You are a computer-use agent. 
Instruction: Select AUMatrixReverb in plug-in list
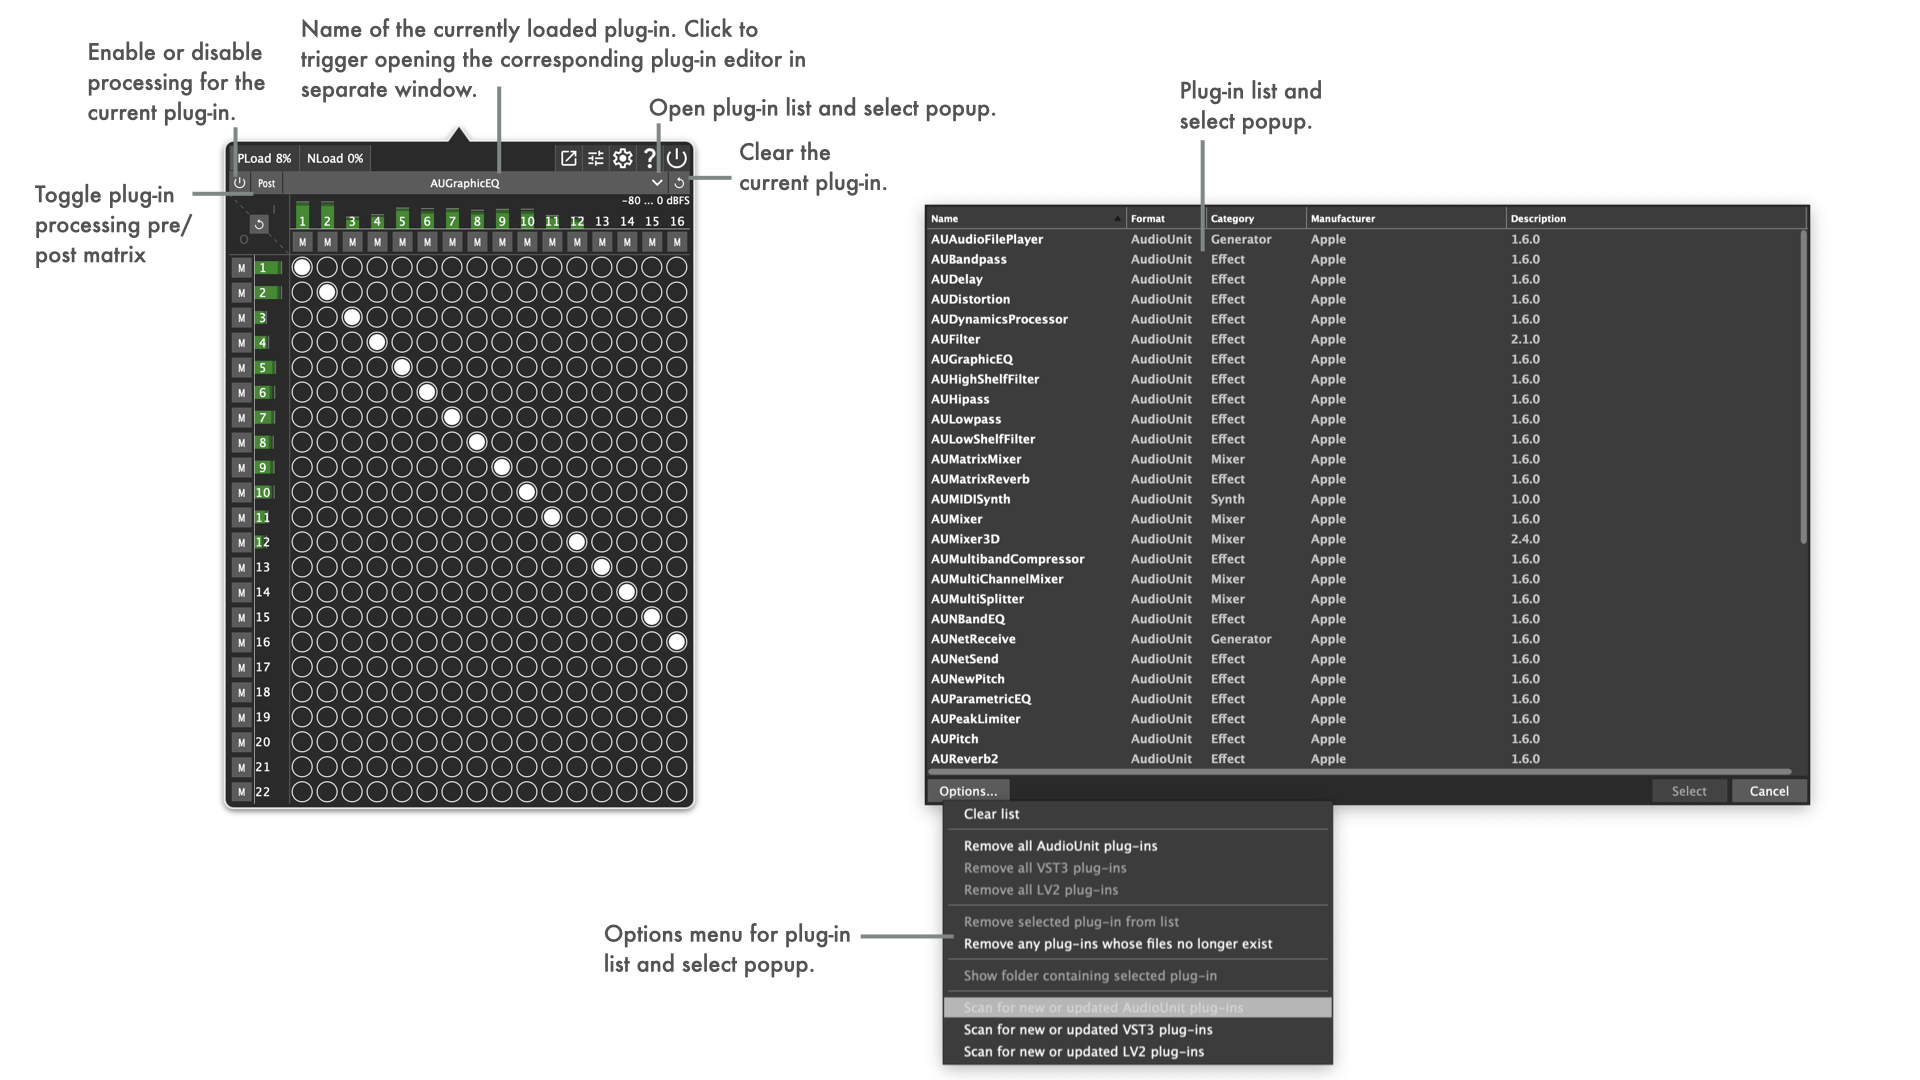point(979,479)
